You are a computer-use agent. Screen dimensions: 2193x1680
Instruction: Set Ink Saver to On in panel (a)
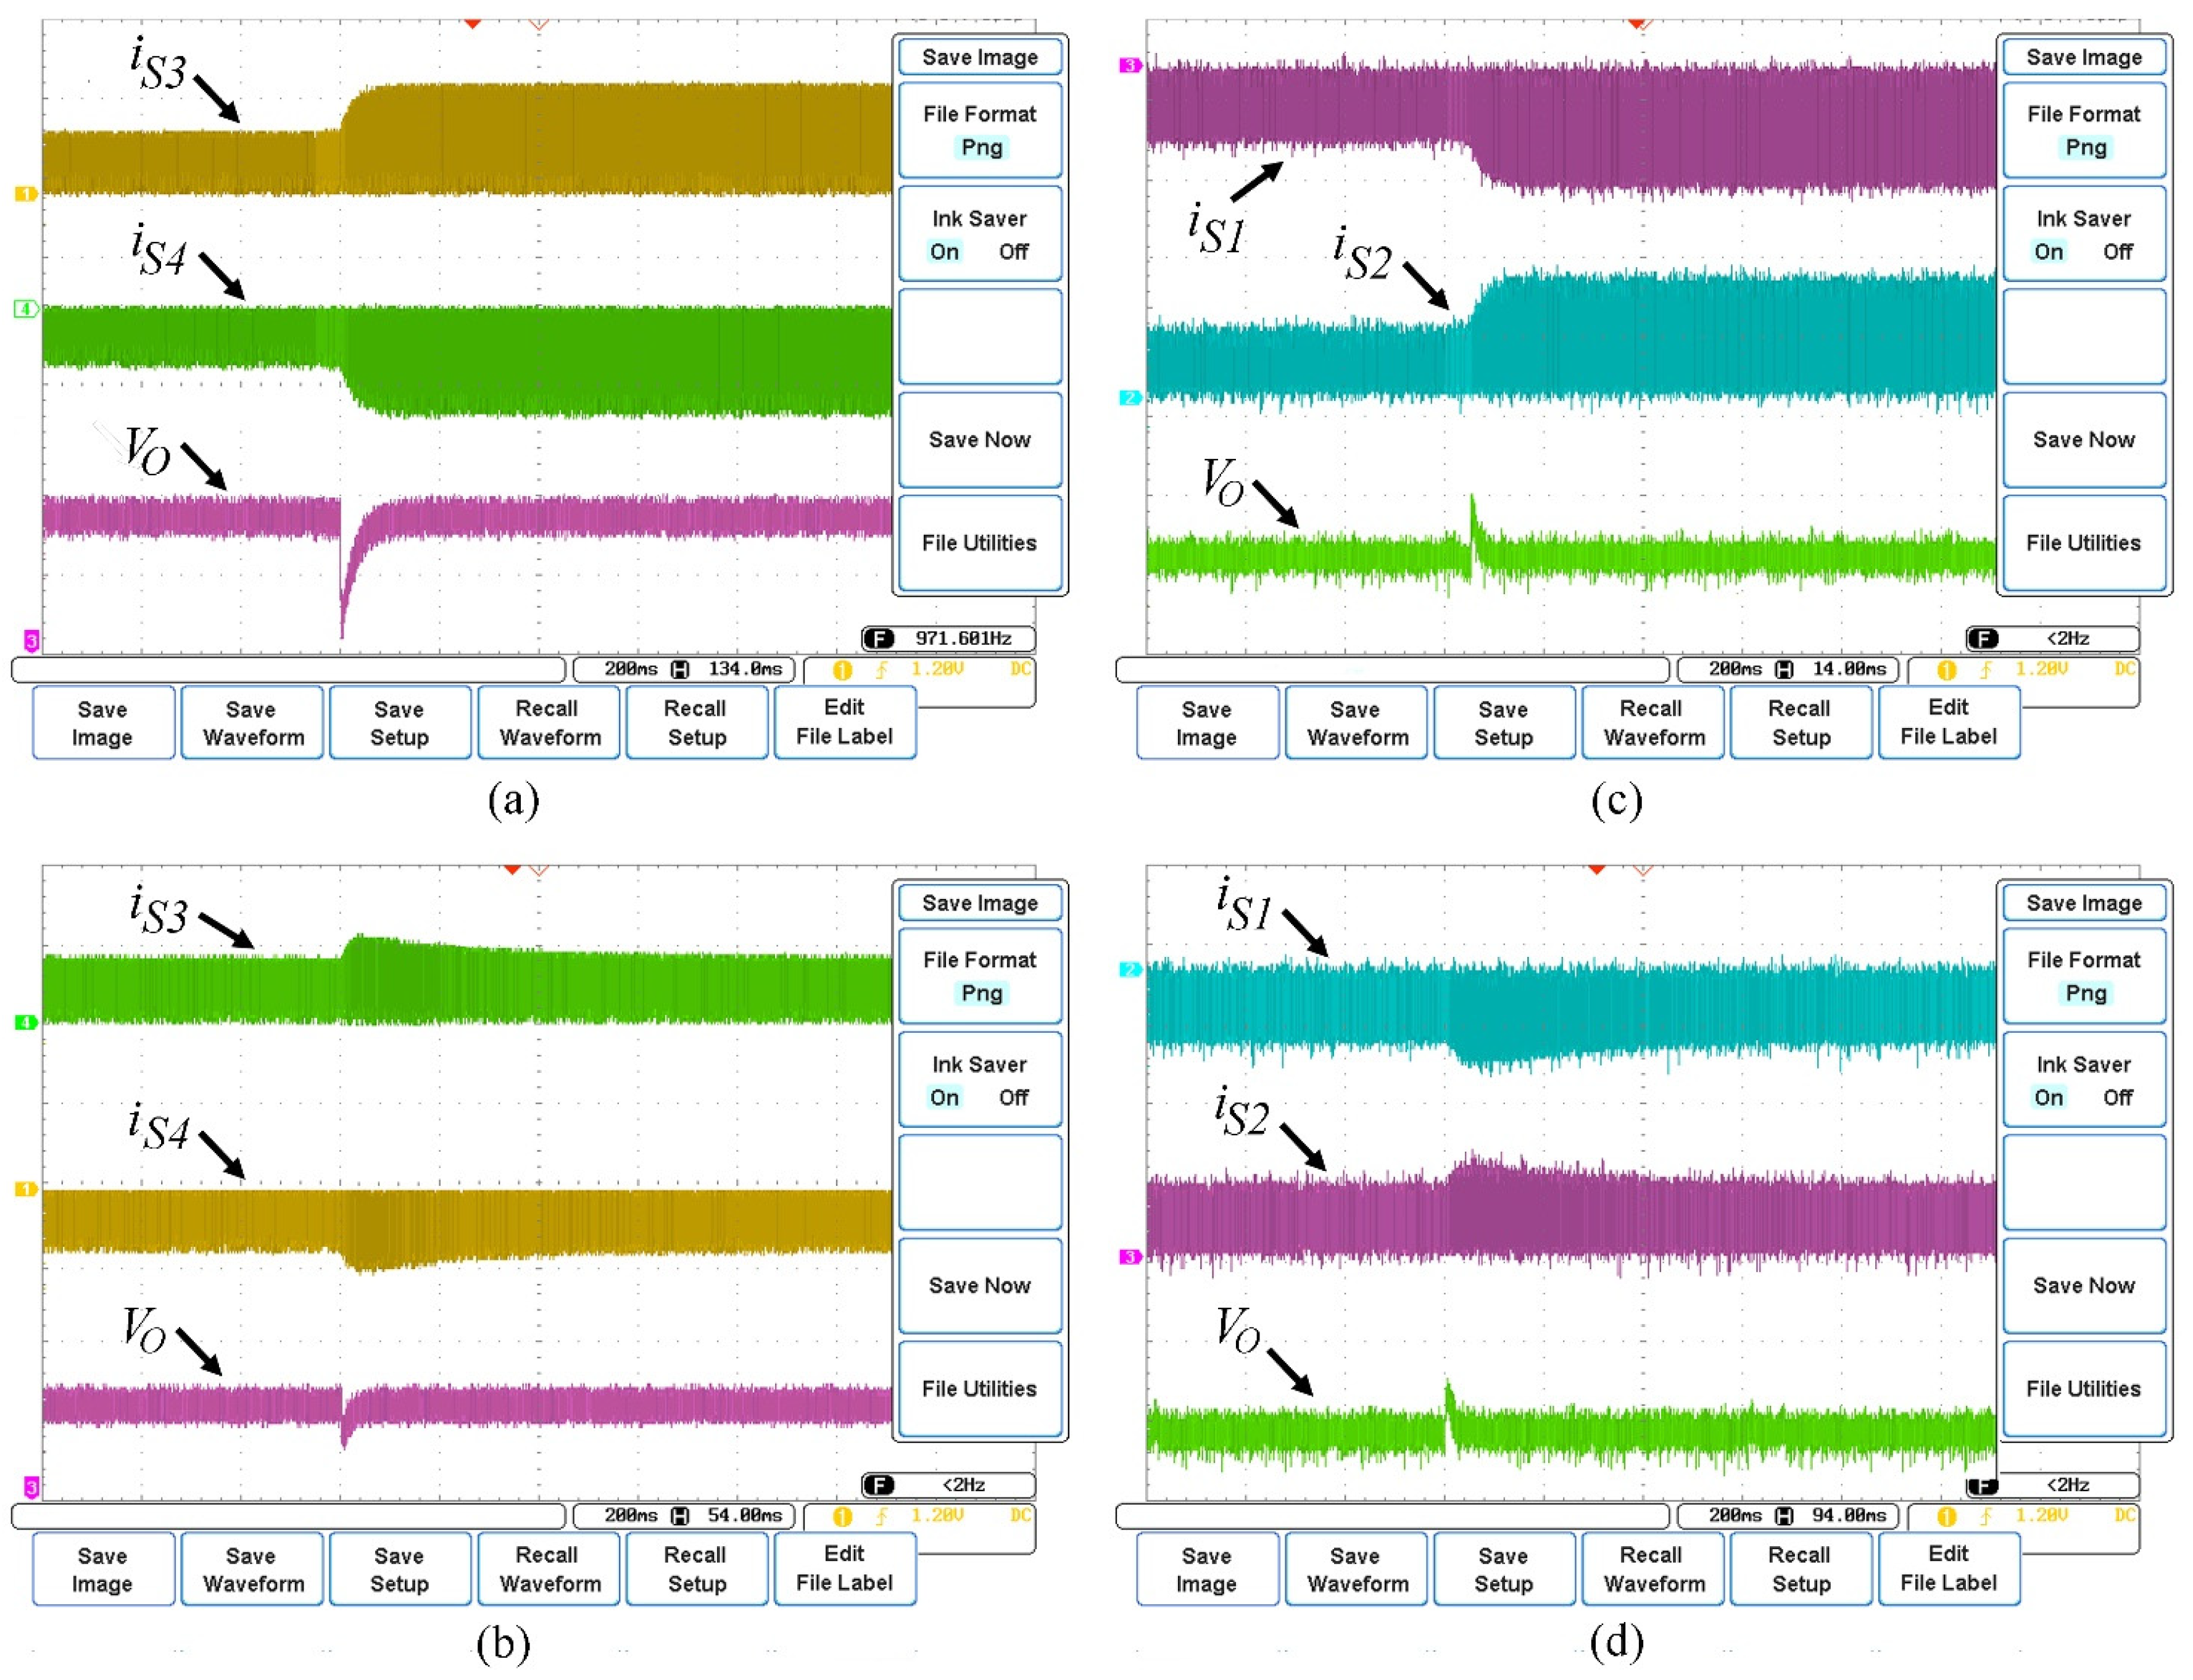(x=944, y=252)
